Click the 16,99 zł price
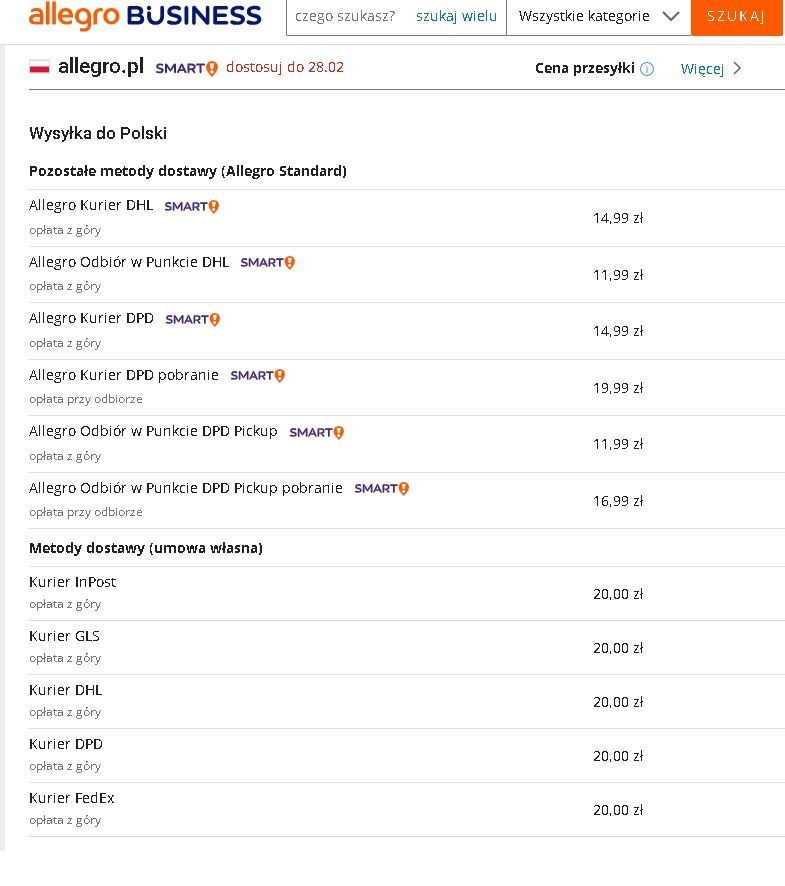Screen dimensions: 785x886 pos(618,501)
